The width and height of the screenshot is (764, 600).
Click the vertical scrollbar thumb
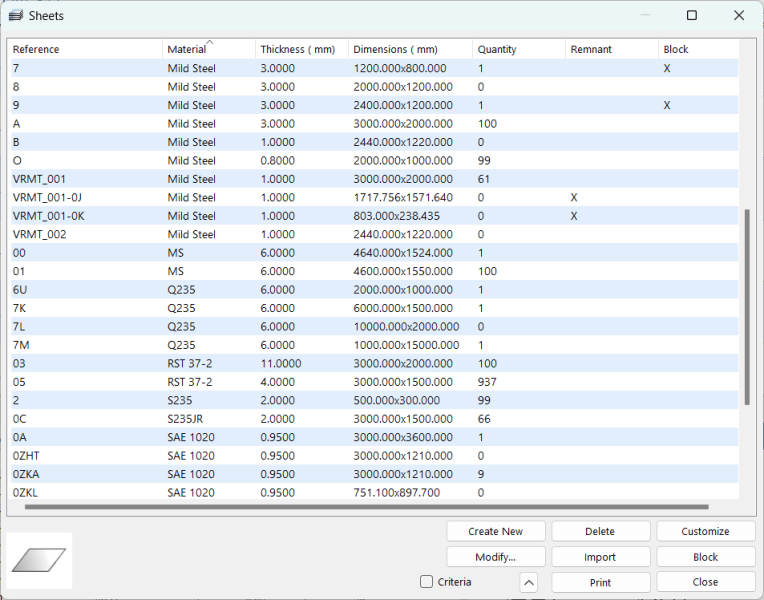click(747, 305)
